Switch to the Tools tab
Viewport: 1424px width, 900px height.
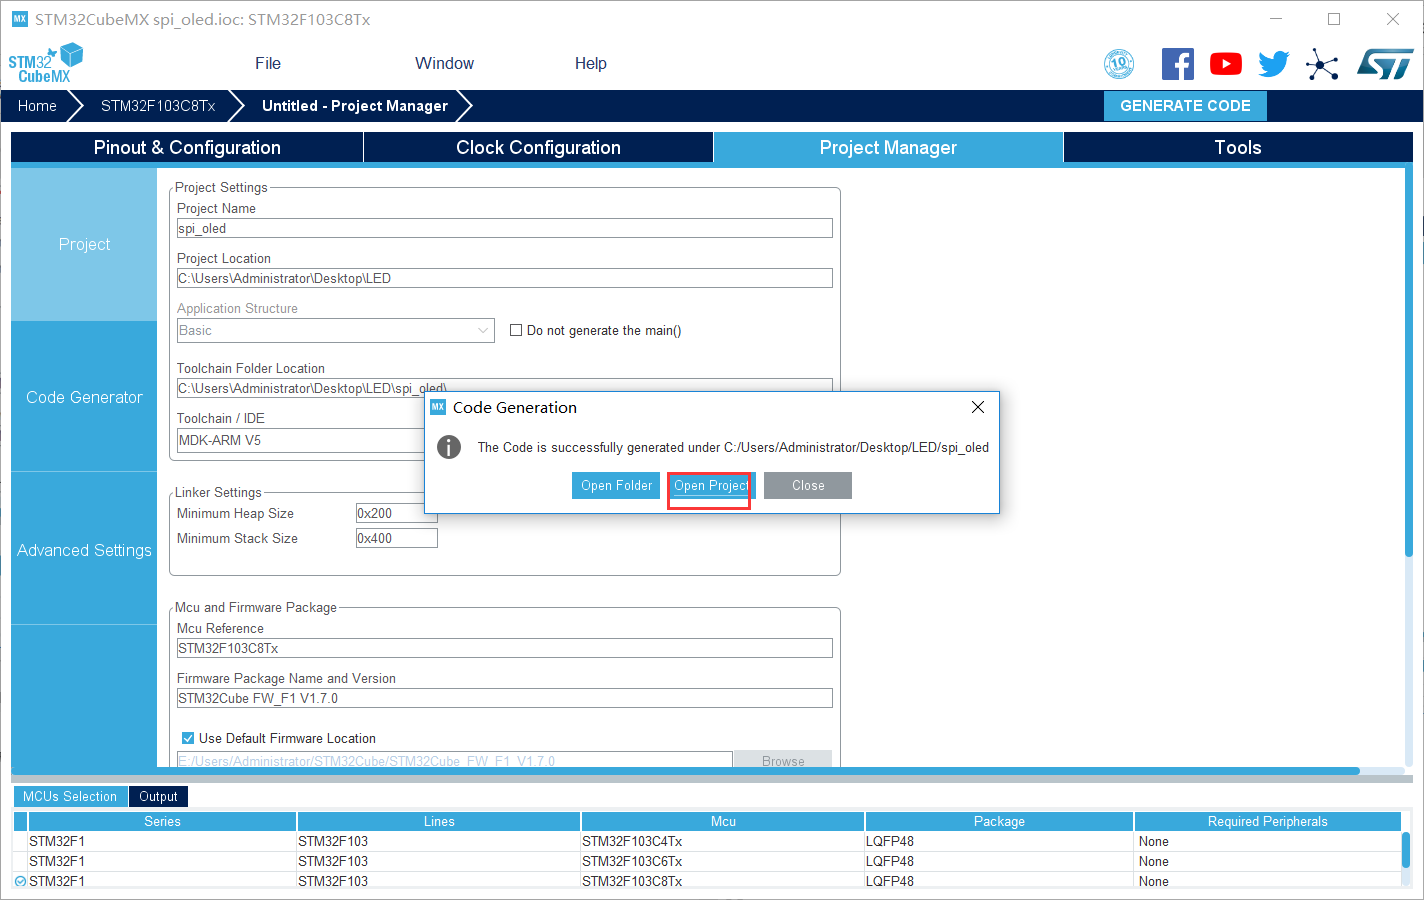click(1238, 147)
